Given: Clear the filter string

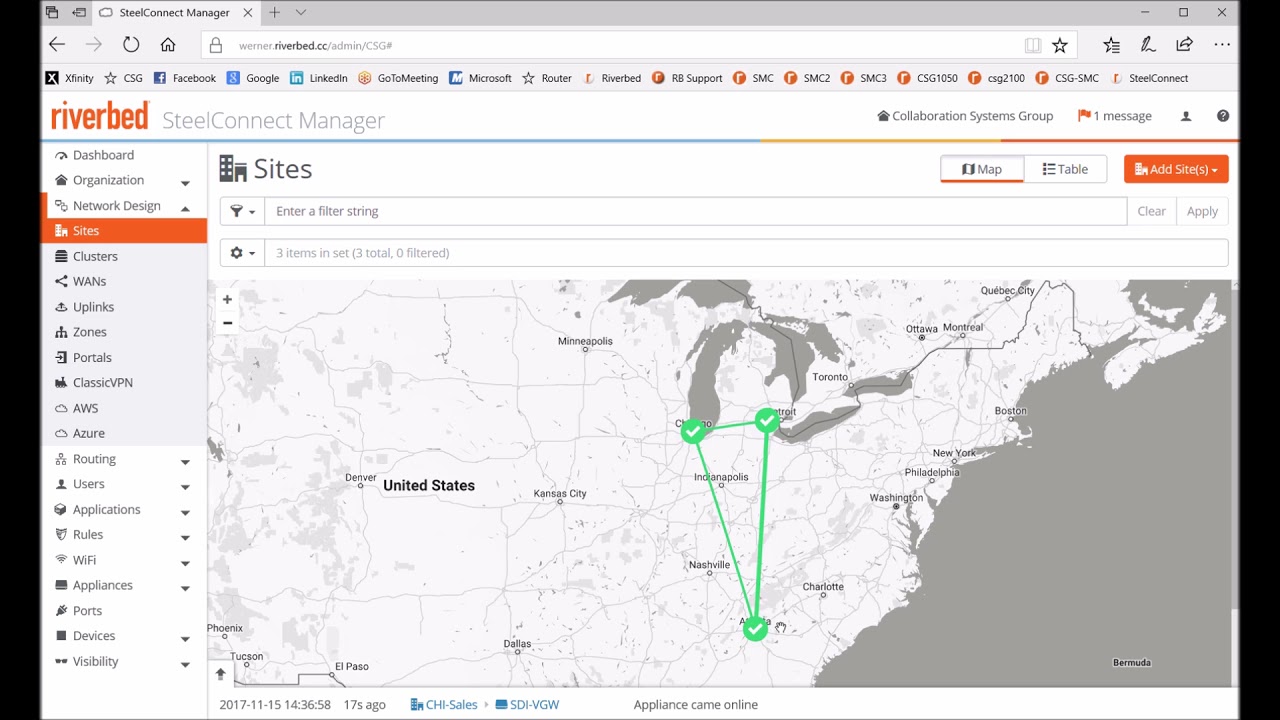Looking at the screenshot, I should (1151, 211).
